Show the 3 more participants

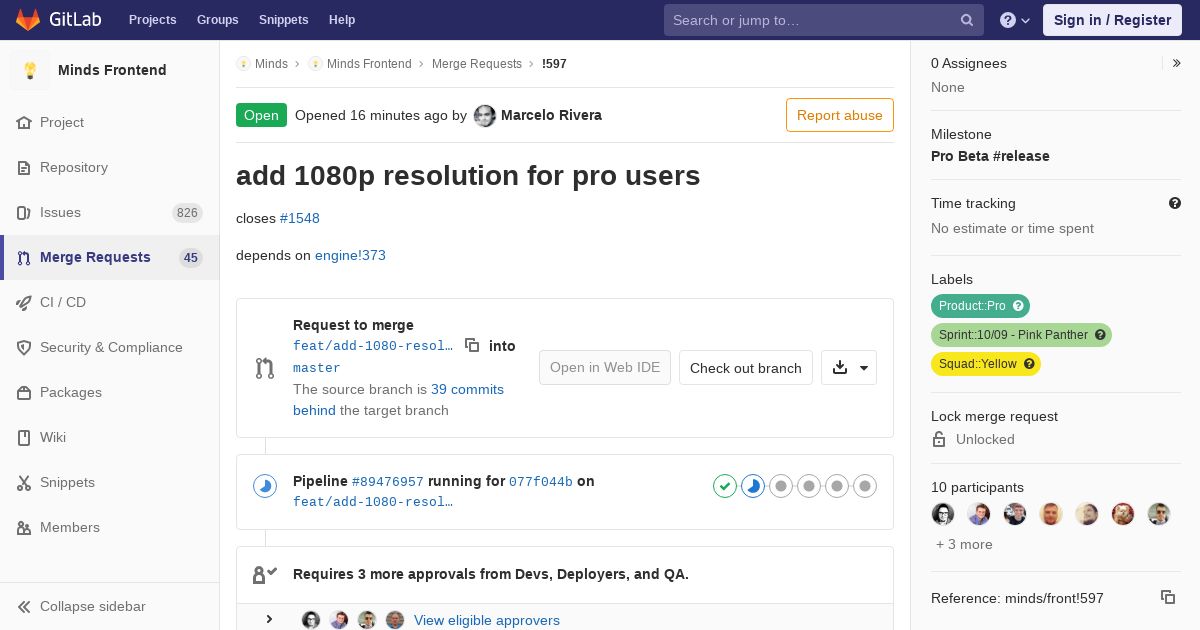(964, 544)
